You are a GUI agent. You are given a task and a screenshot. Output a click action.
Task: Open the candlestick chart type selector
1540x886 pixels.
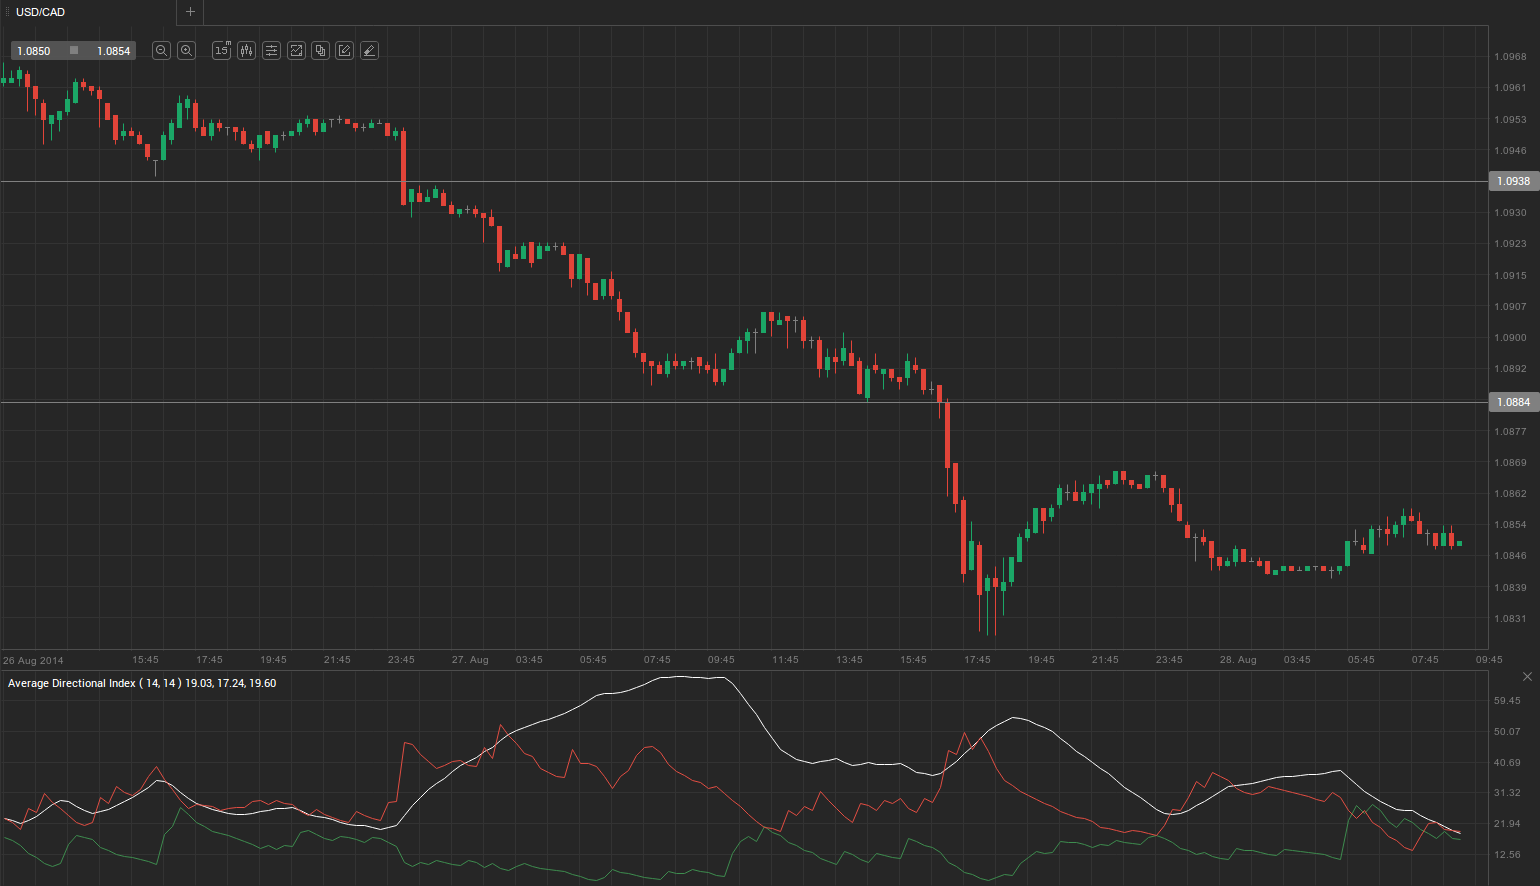246,50
